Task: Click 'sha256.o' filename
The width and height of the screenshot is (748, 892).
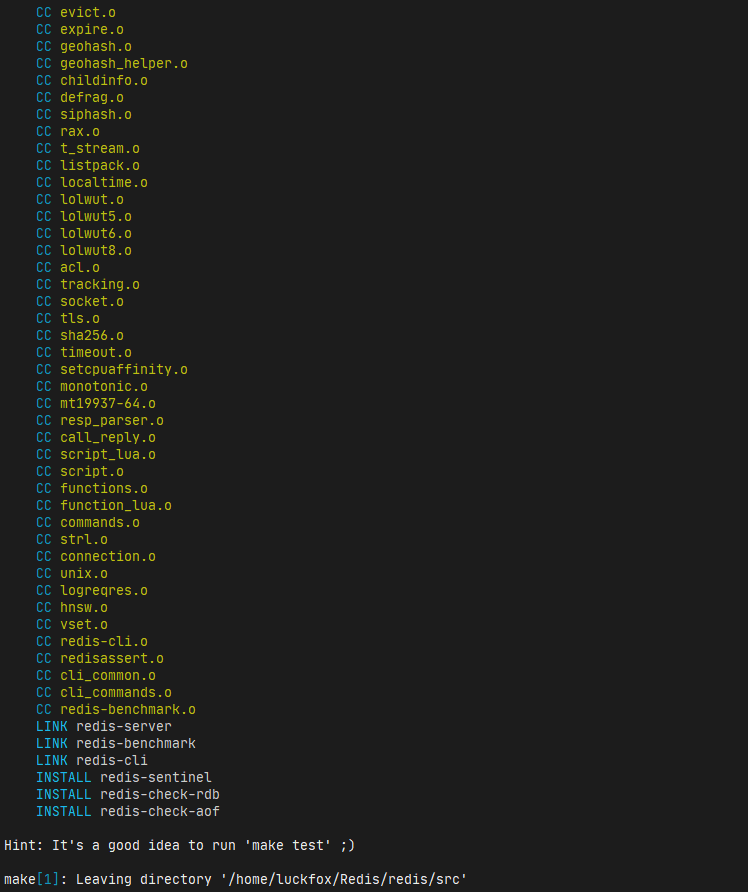Action: pos(92,336)
